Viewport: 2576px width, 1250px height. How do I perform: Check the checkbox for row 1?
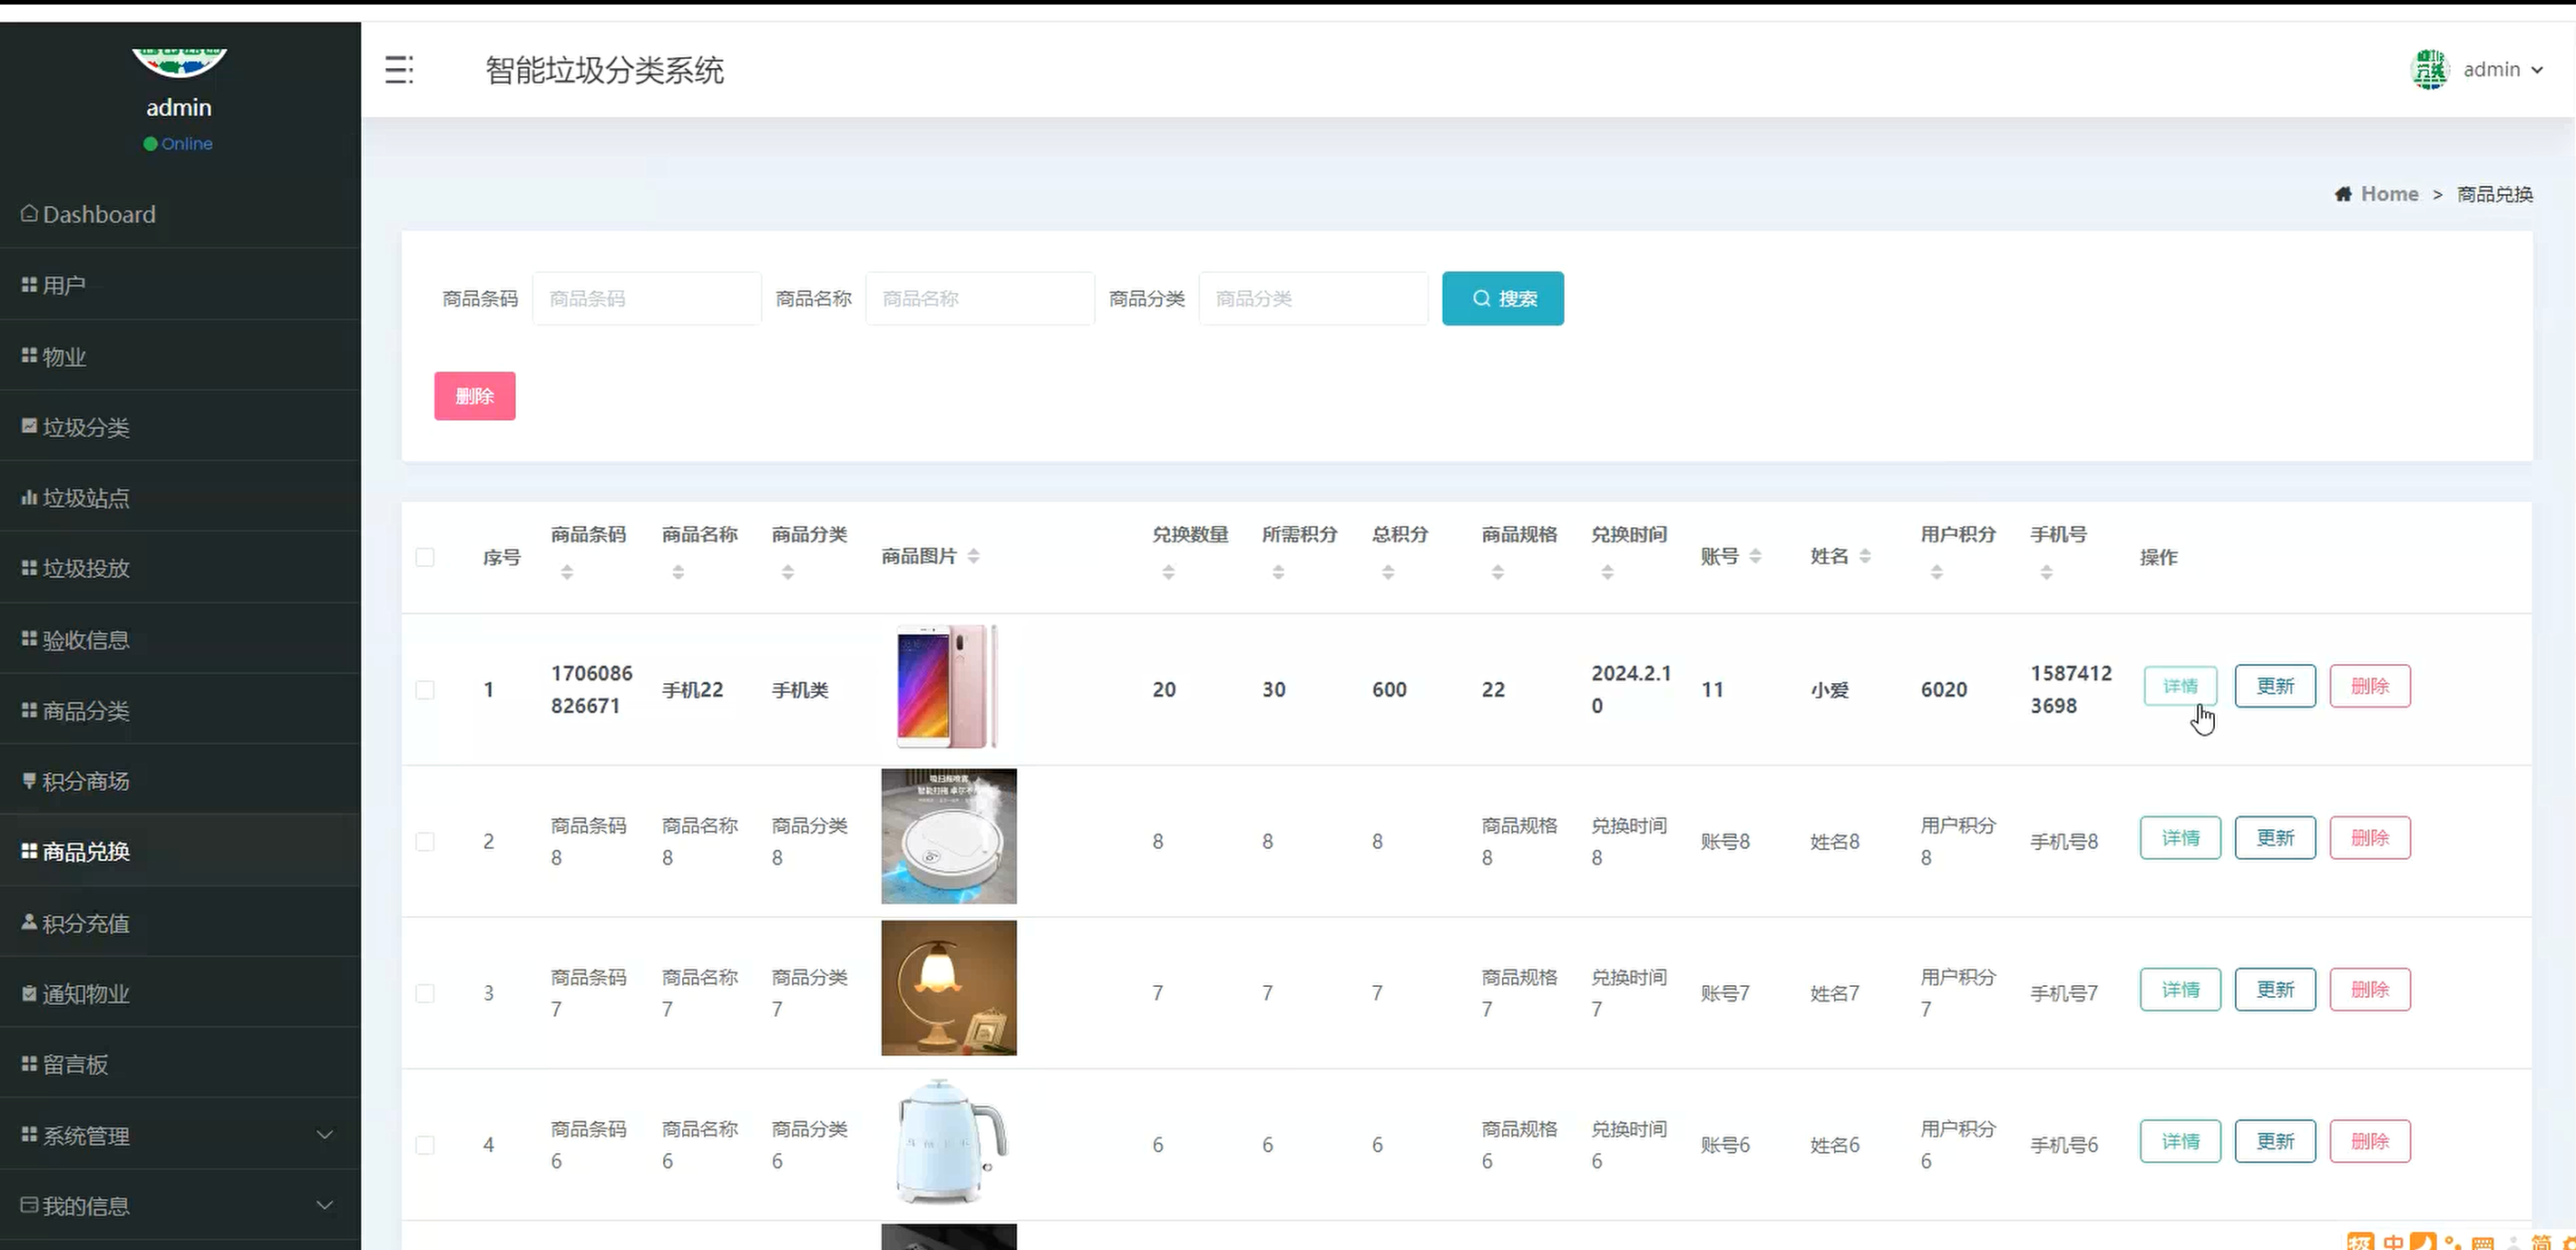click(425, 690)
